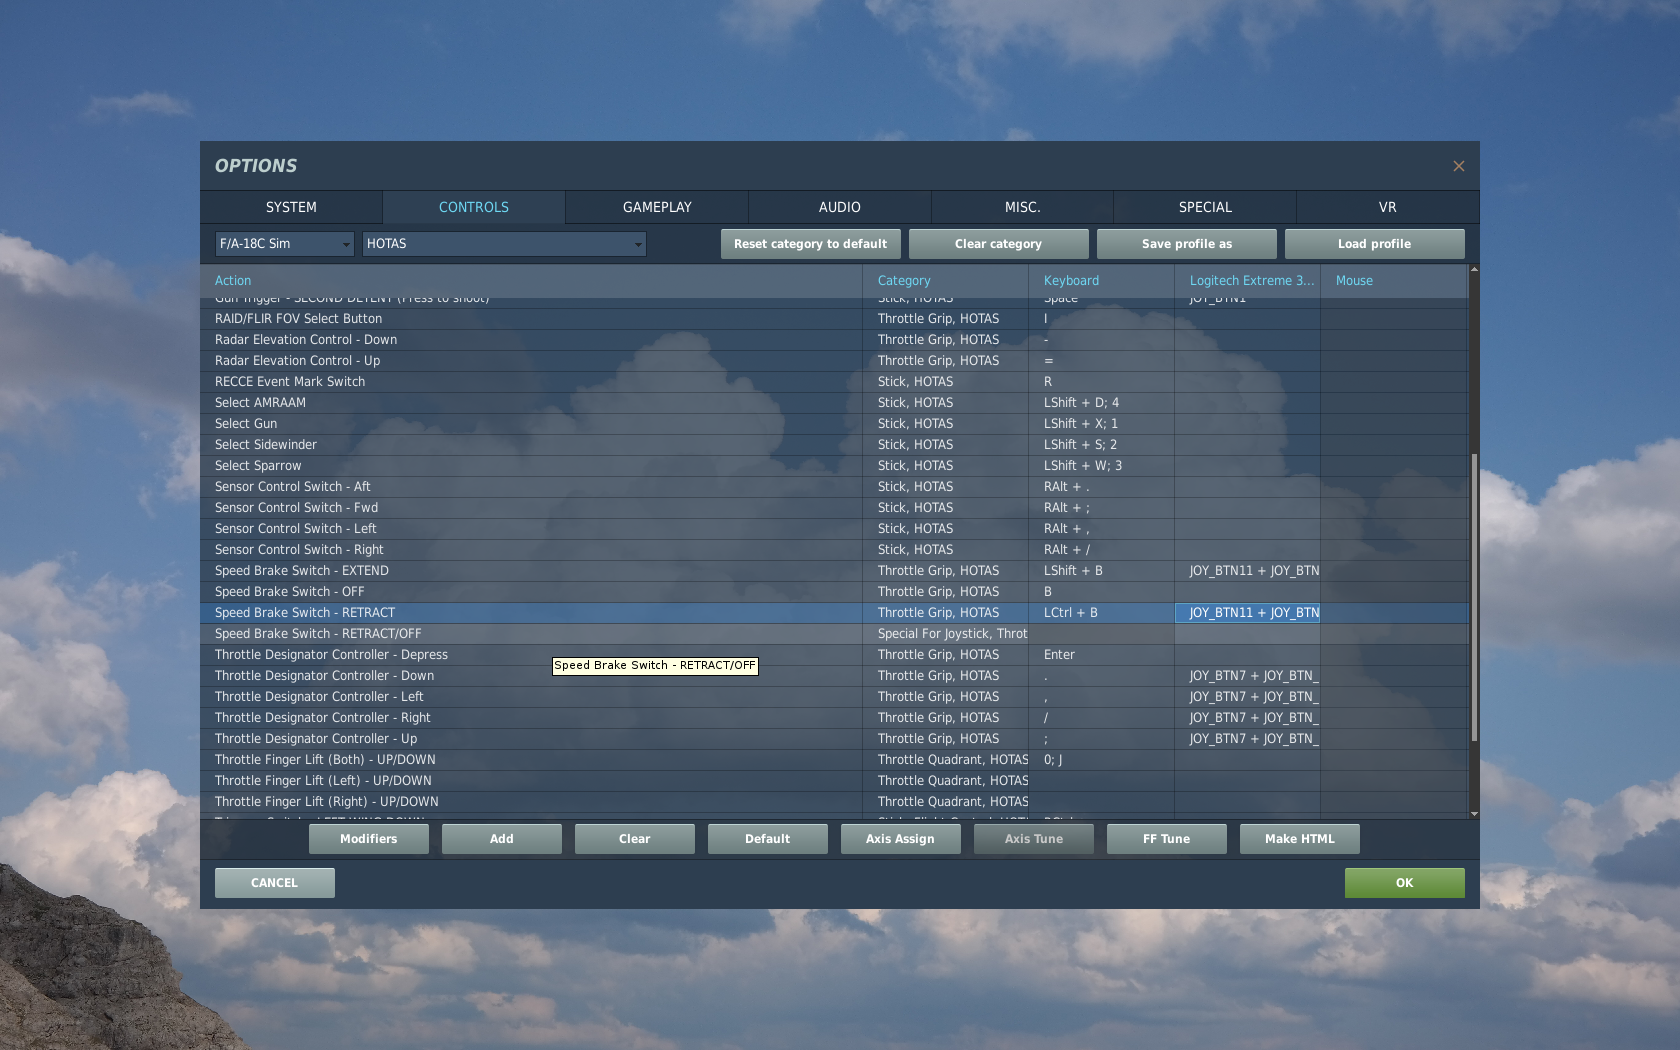Image resolution: width=1680 pixels, height=1050 pixels.
Task: Open the HOTAS category dropdown
Action: (x=504, y=244)
